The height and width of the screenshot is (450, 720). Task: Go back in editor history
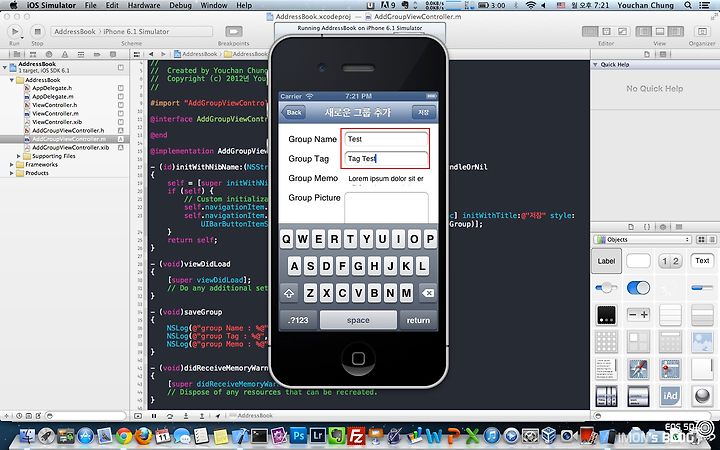pyautogui.click(x=151, y=54)
